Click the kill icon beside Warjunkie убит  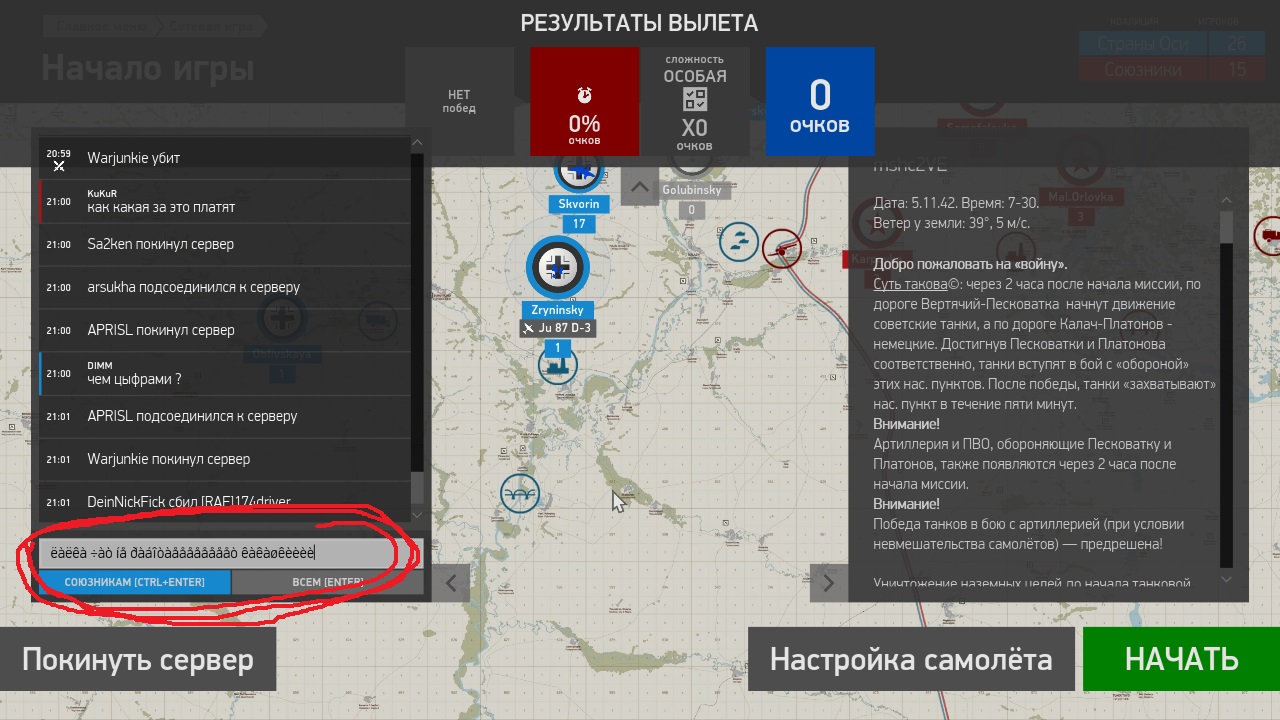[x=59, y=167]
